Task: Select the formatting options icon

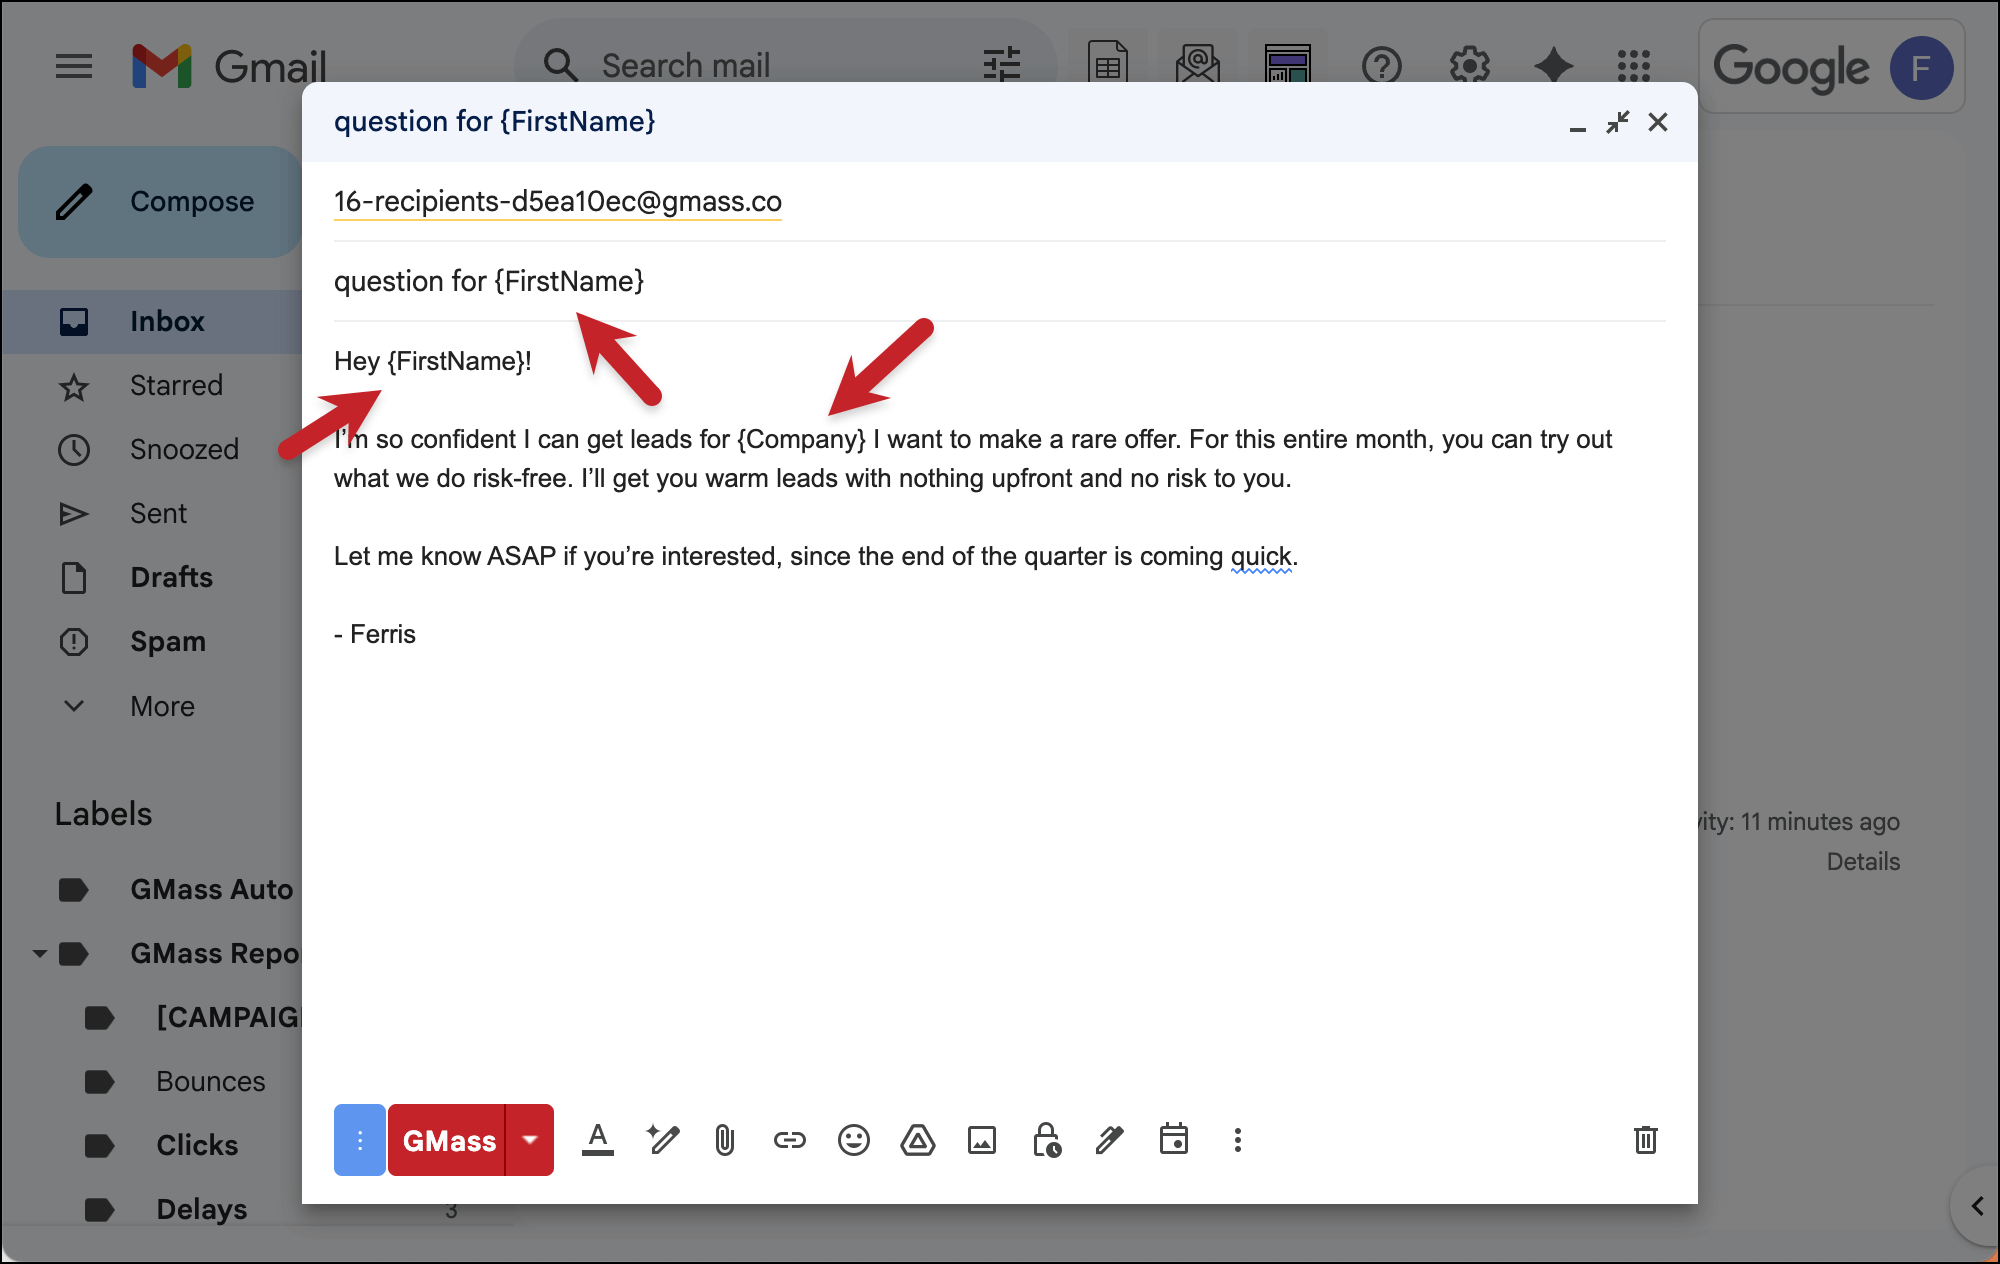Action: tap(598, 1140)
